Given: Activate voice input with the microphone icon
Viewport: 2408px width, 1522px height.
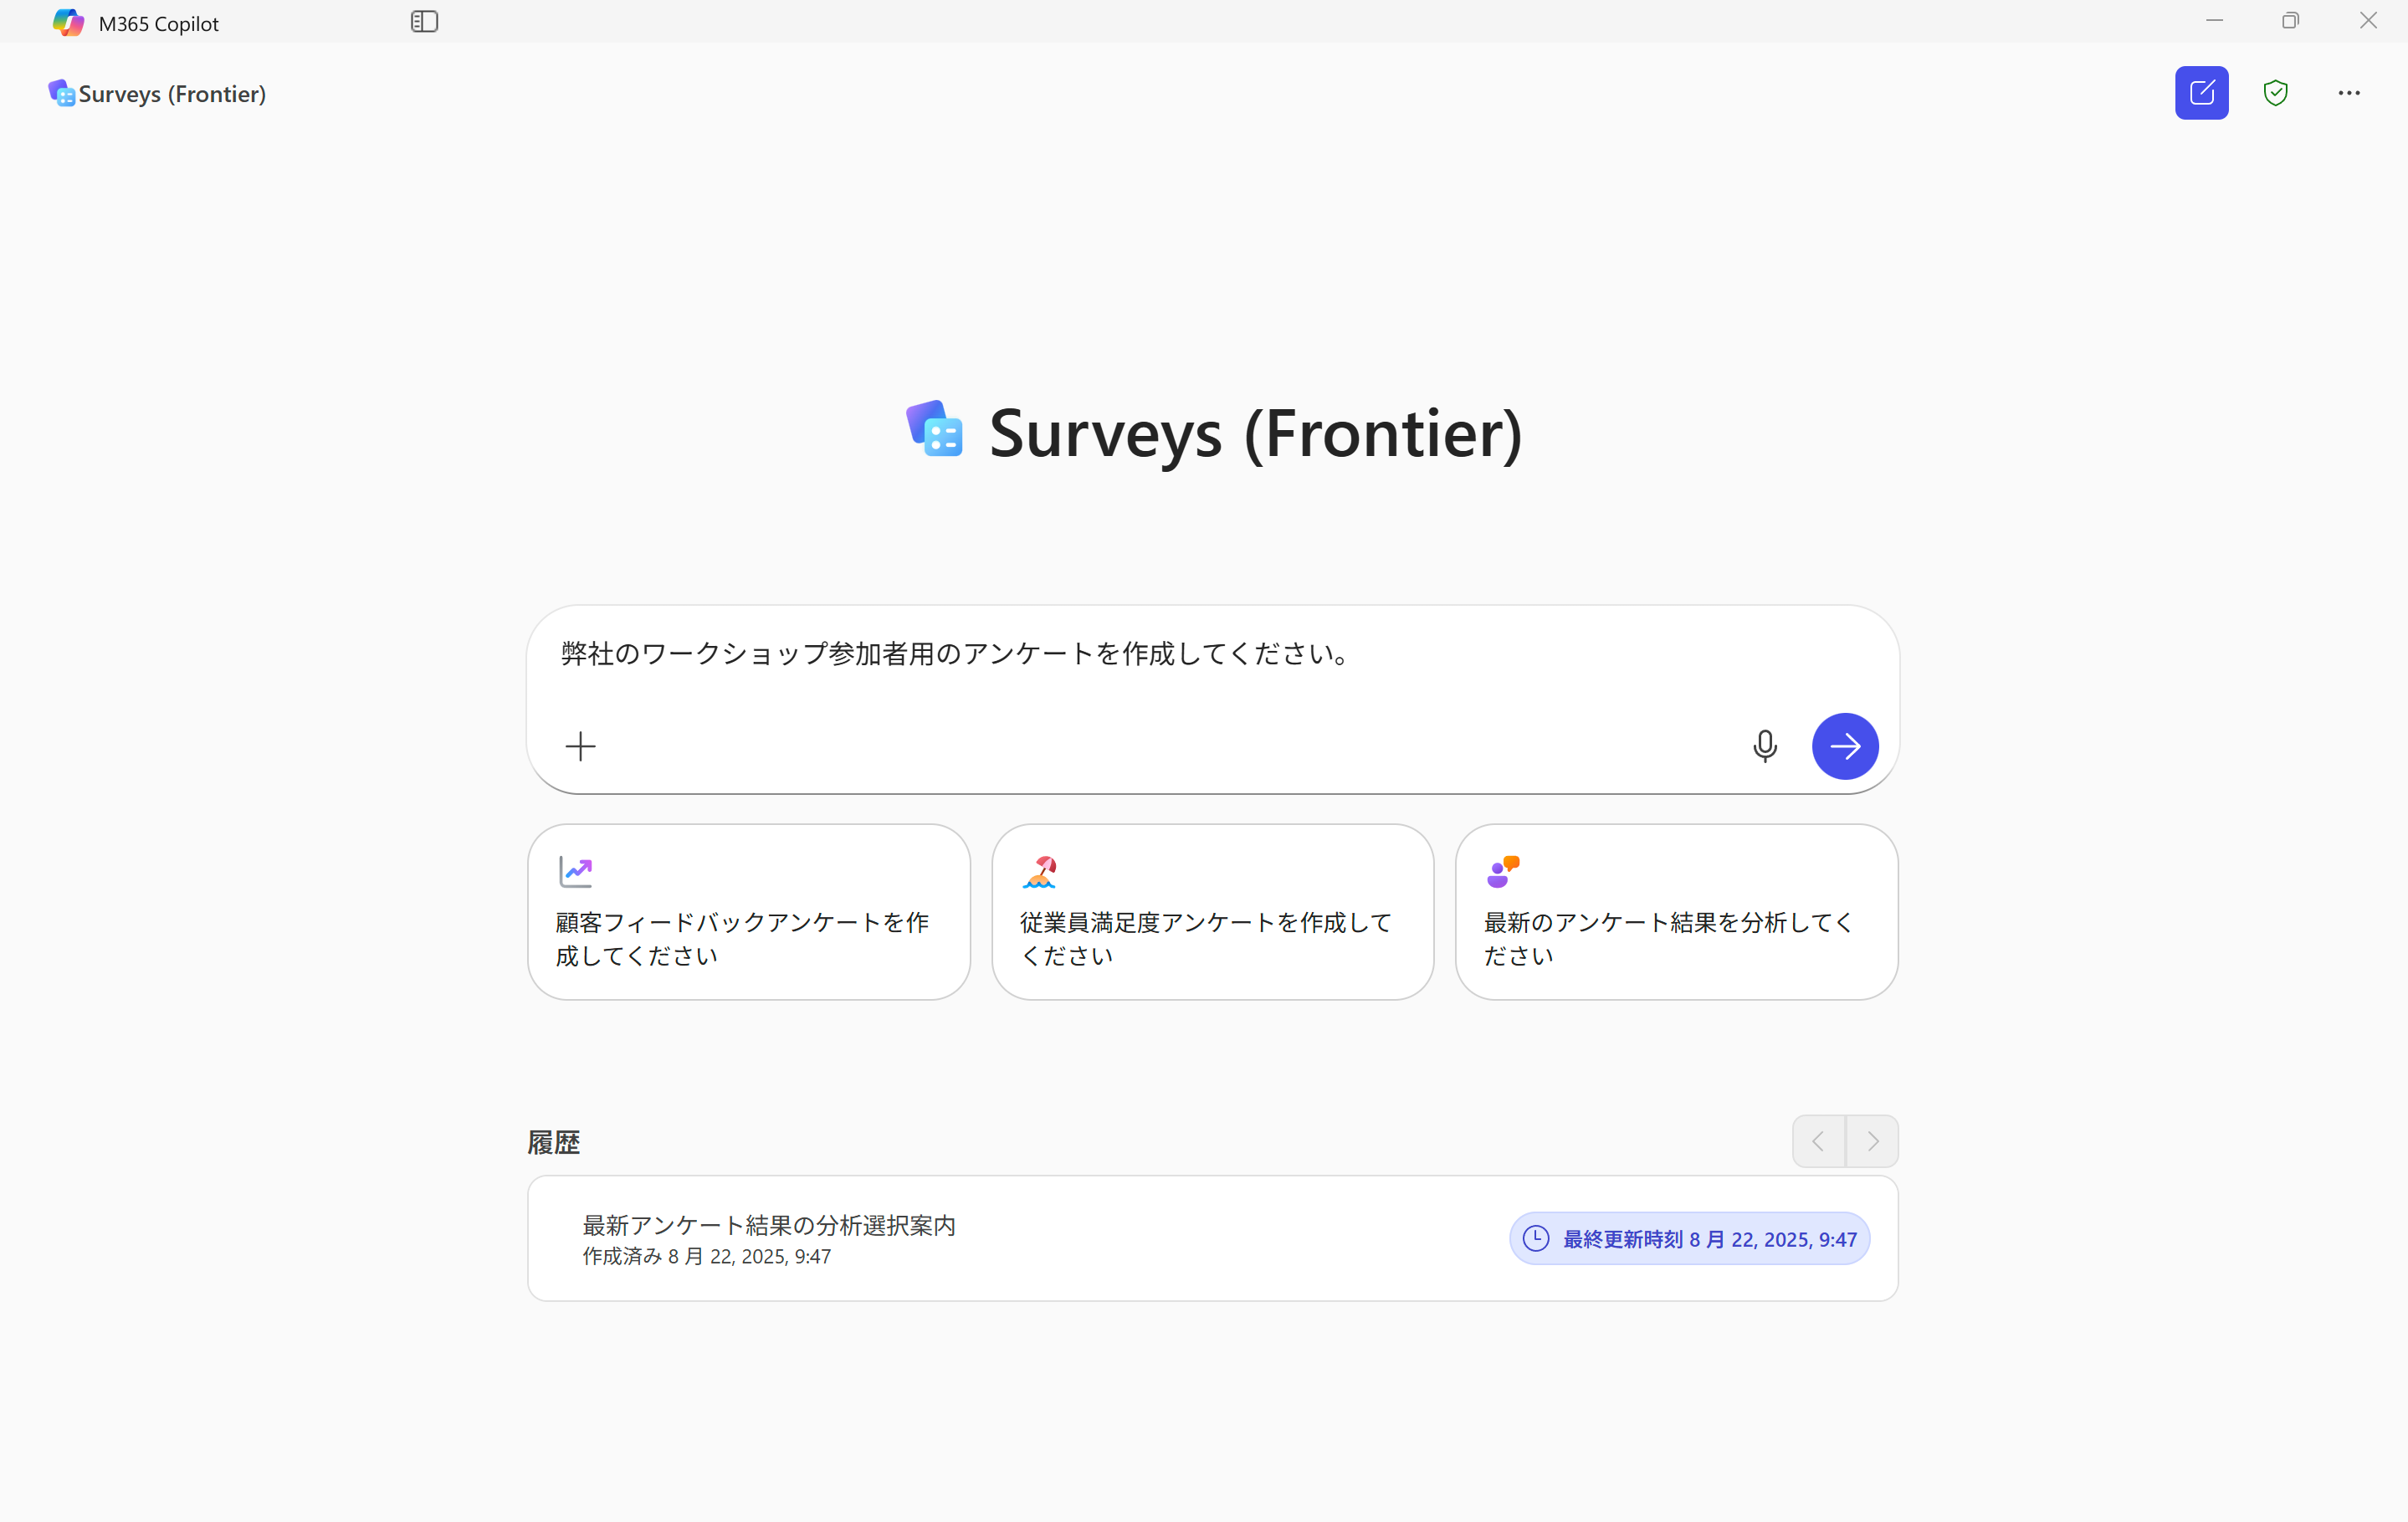Looking at the screenshot, I should [1764, 746].
